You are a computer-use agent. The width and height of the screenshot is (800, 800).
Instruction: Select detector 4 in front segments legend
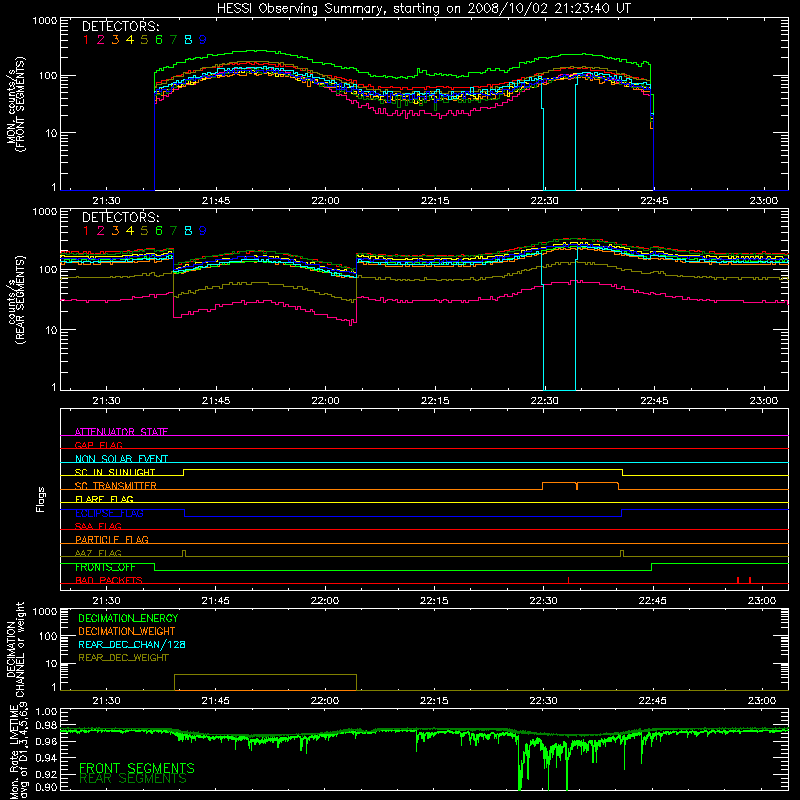pos(130,40)
